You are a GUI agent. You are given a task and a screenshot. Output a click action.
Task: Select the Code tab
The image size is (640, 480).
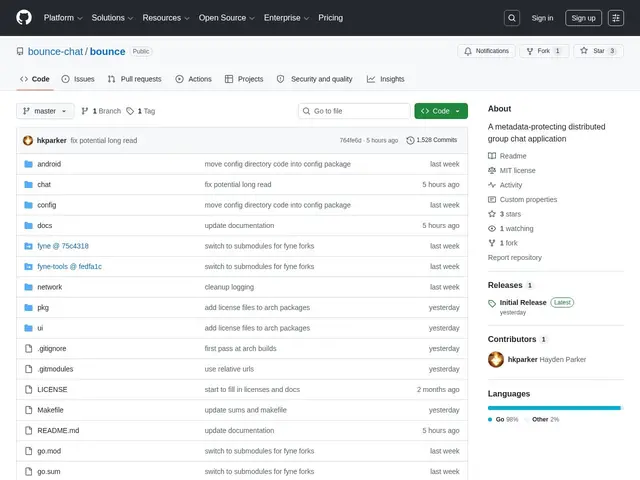[x=35, y=79]
